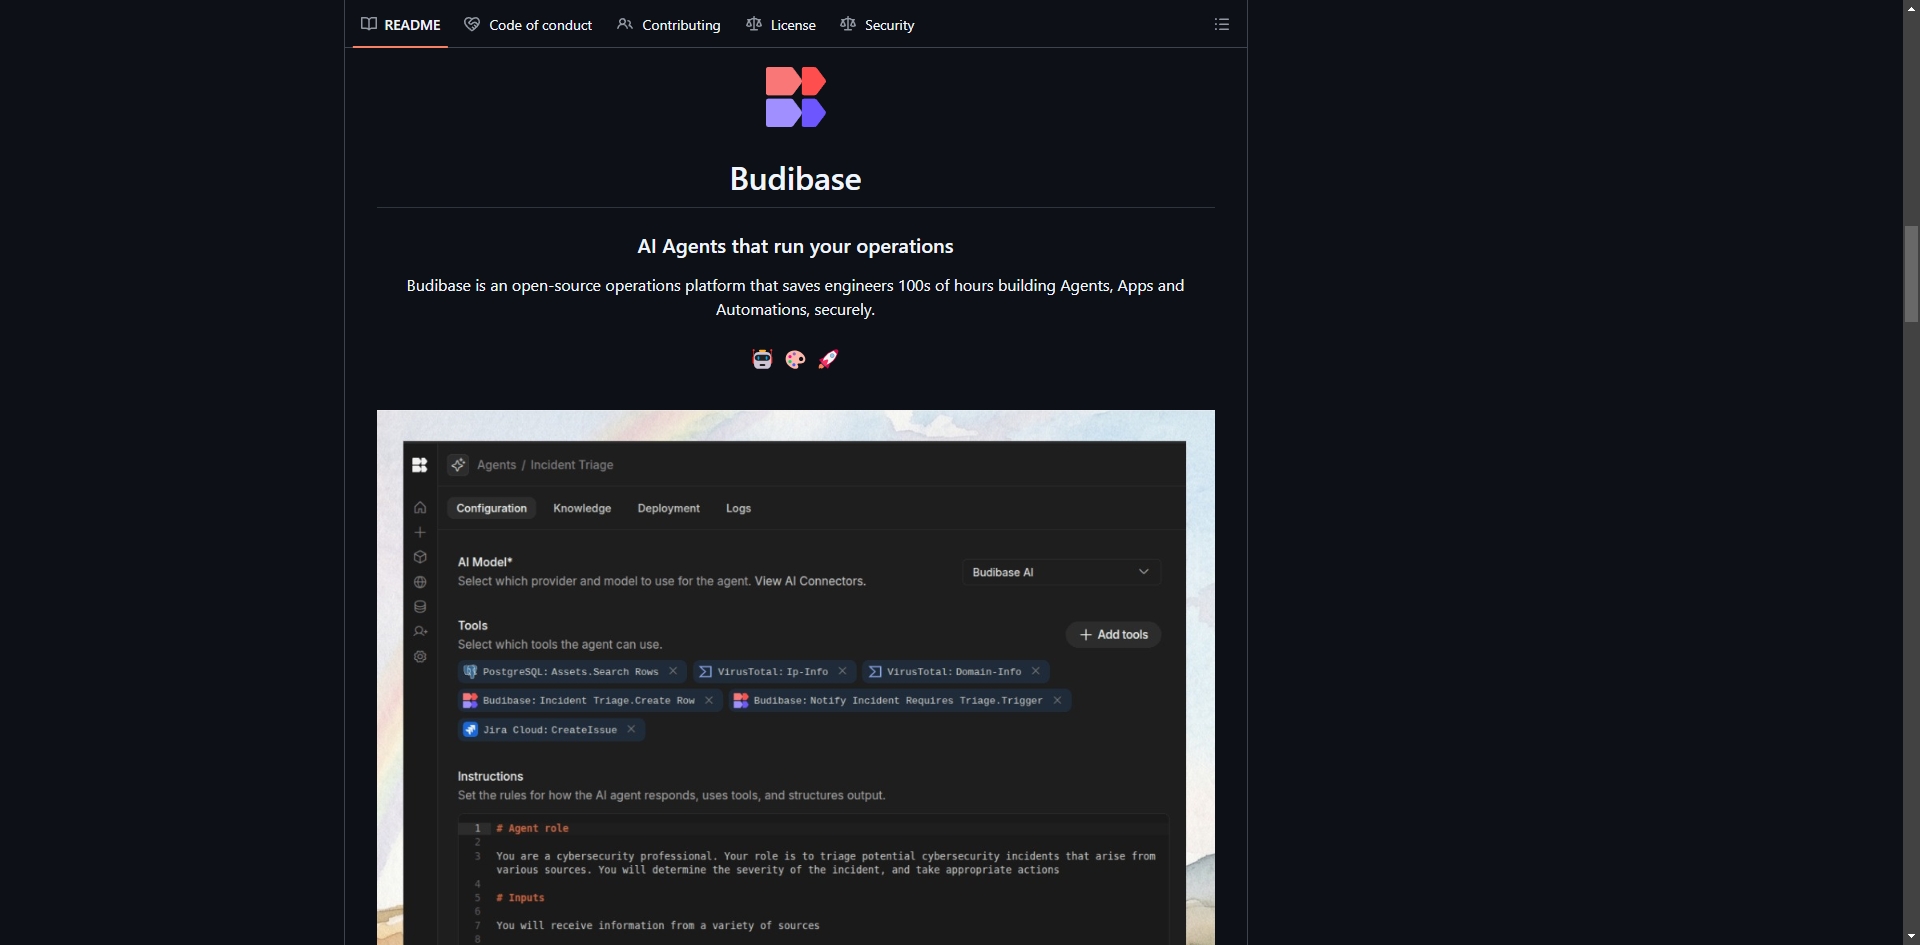Click line number 1 in editor gutter
Viewport: 1920px width, 945px height.
(x=477, y=828)
